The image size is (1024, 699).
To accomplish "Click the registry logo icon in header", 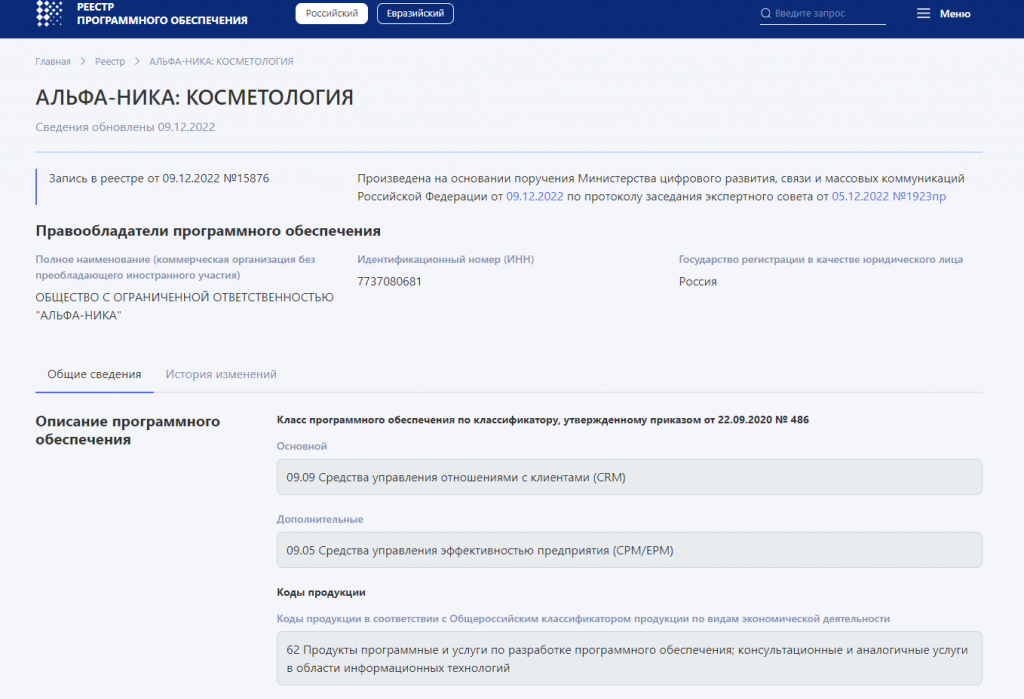I will tap(49, 13).
